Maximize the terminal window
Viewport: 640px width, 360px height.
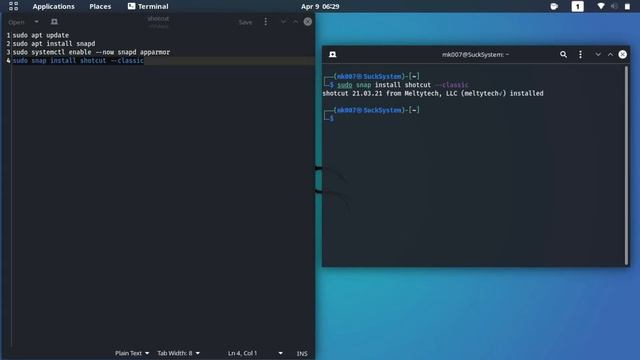(x=610, y=54)
